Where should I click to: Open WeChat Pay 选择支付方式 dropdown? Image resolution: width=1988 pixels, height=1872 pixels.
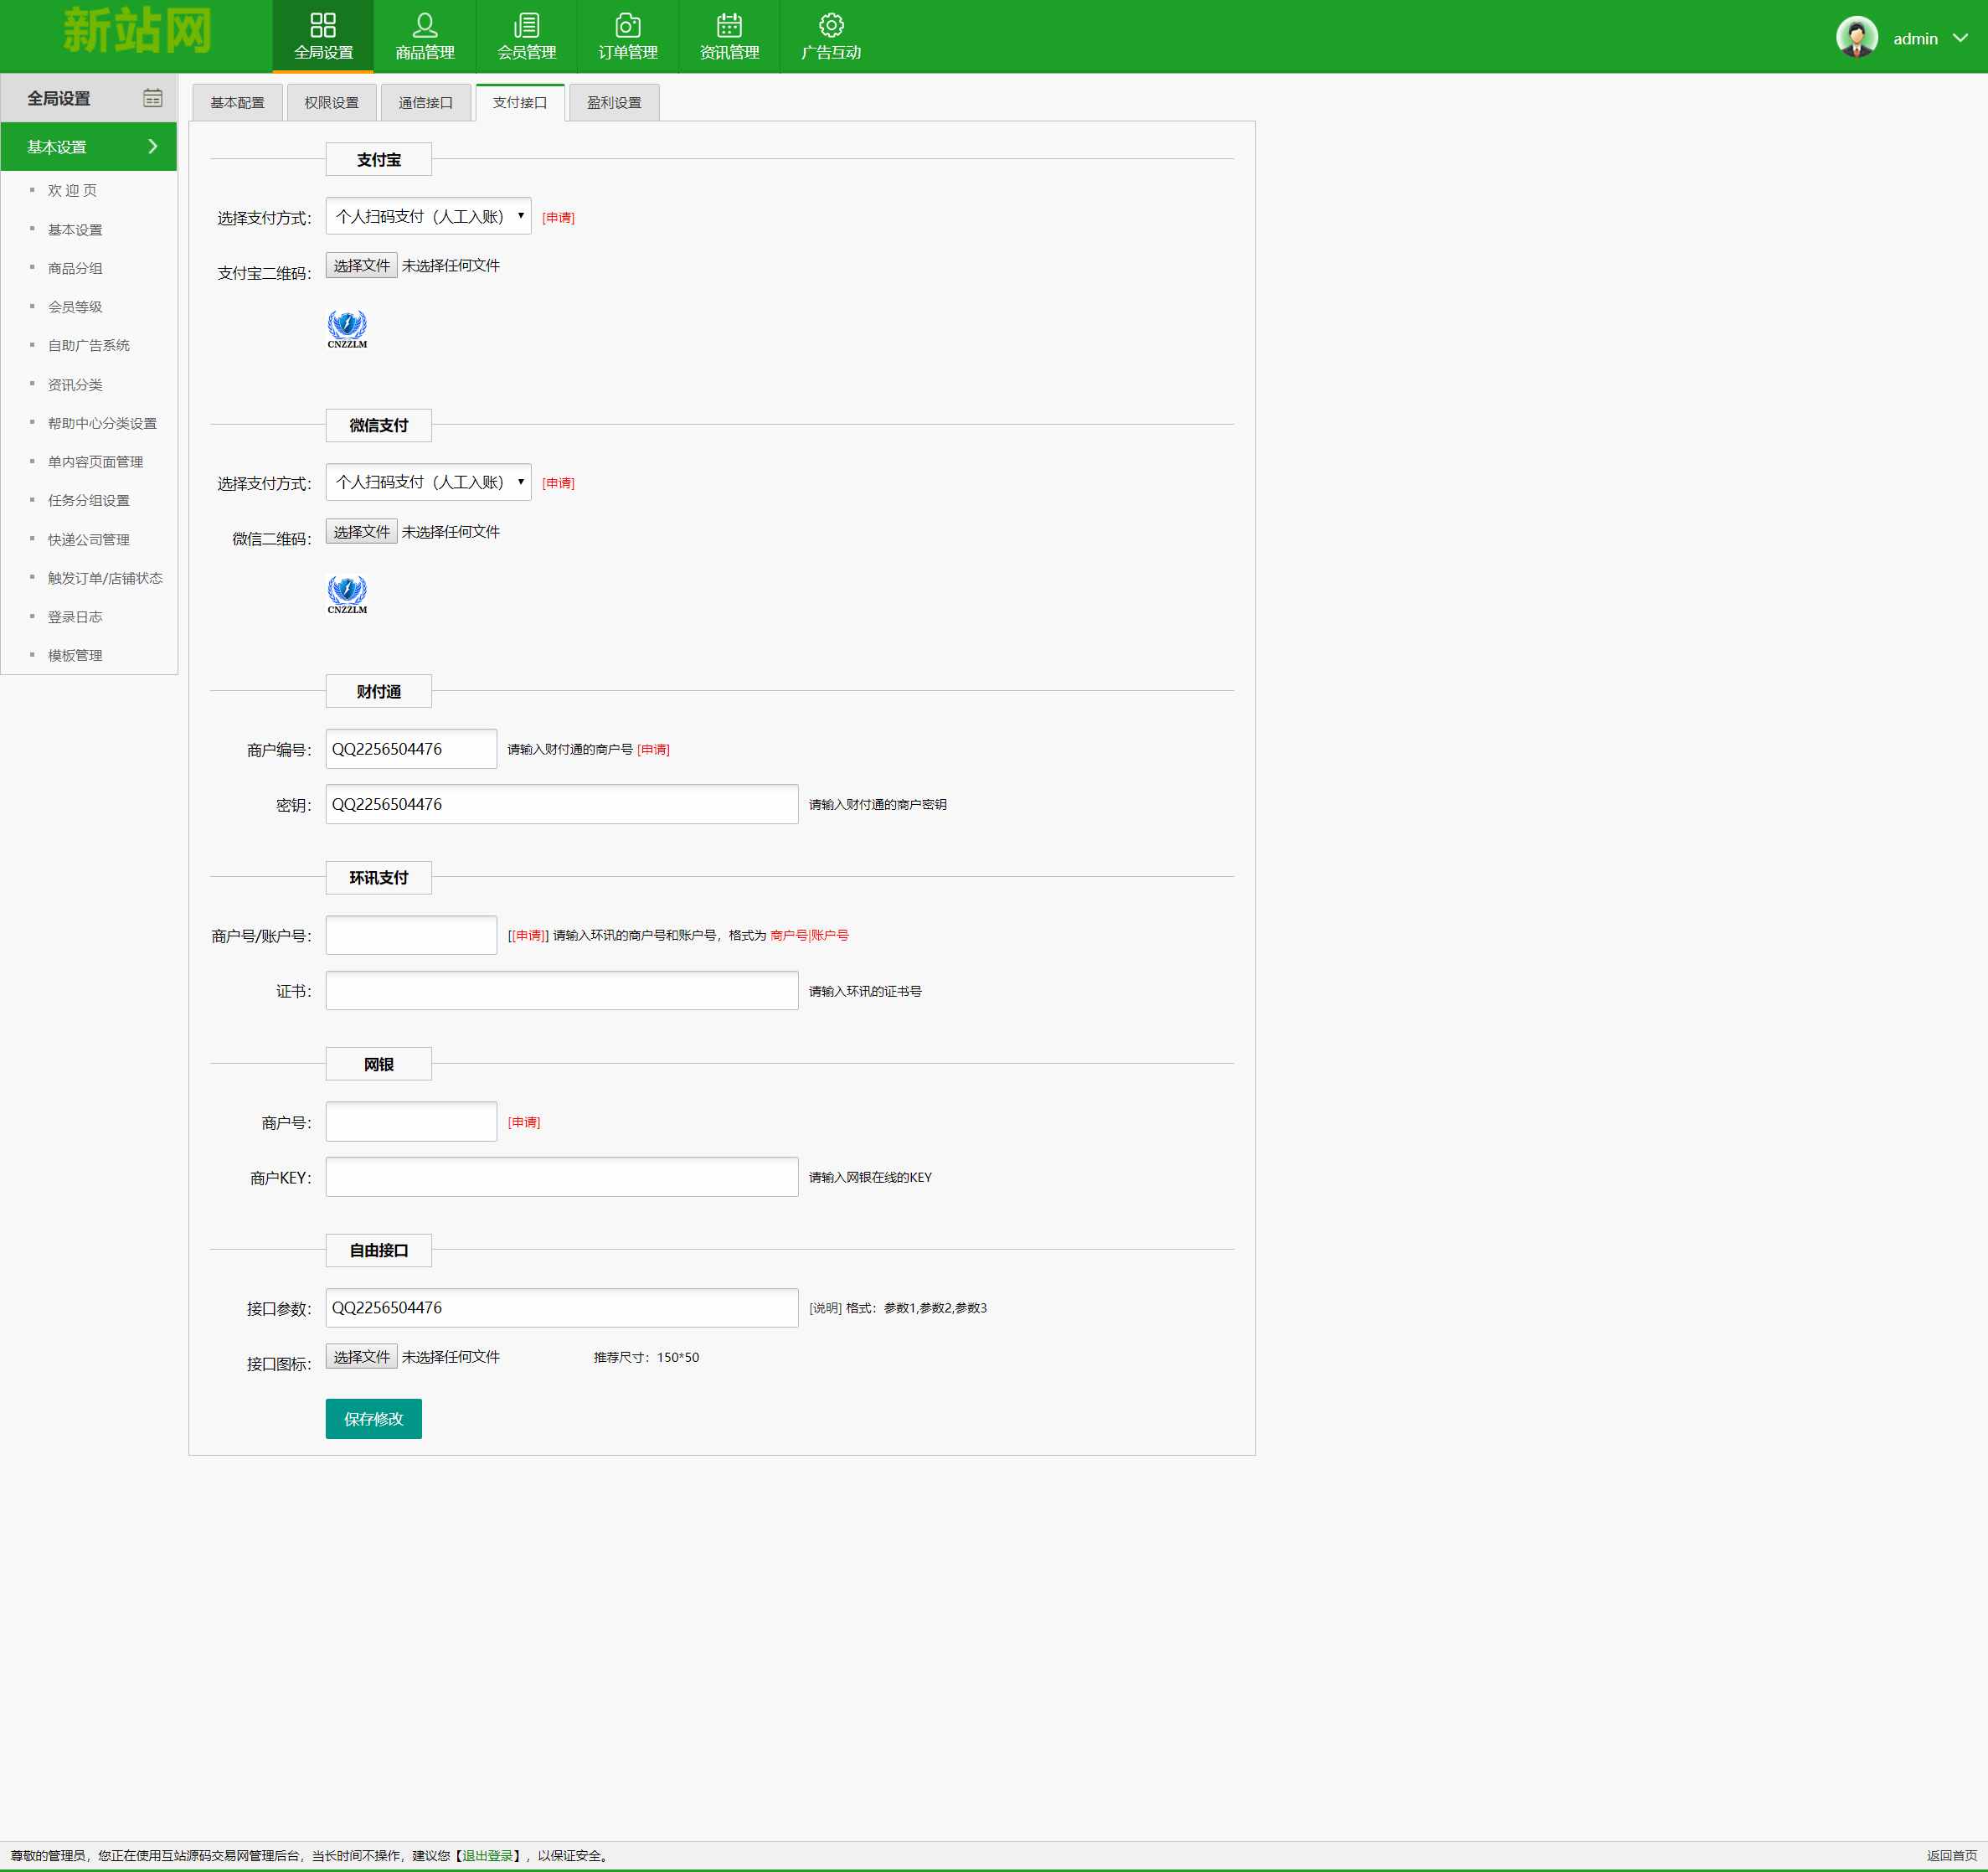428,482
